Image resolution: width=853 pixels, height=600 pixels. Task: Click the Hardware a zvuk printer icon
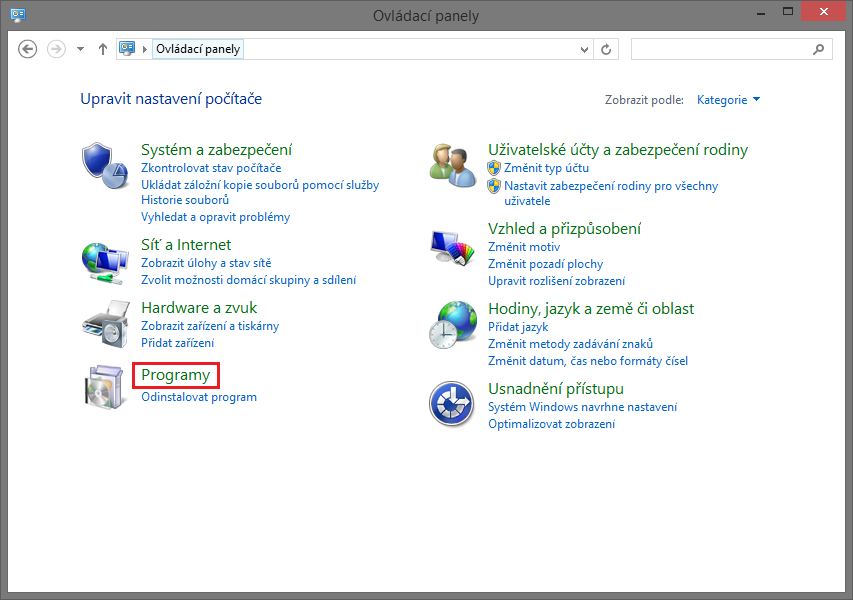(105, 322)
